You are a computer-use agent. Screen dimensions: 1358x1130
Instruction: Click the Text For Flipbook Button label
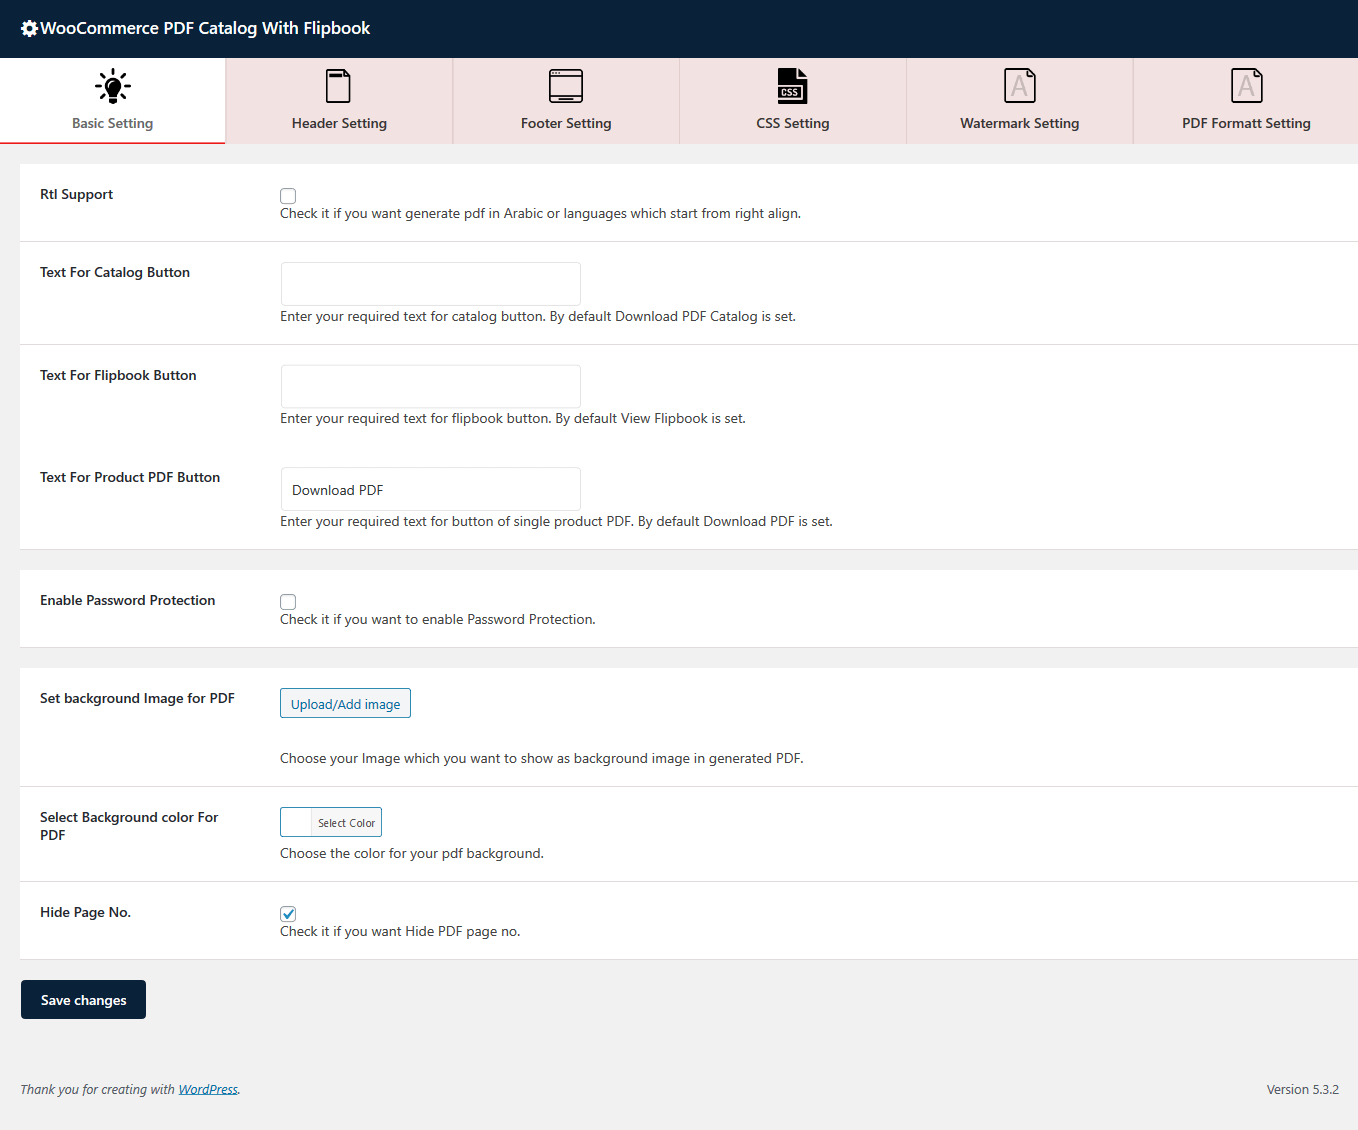coord(118,375)
